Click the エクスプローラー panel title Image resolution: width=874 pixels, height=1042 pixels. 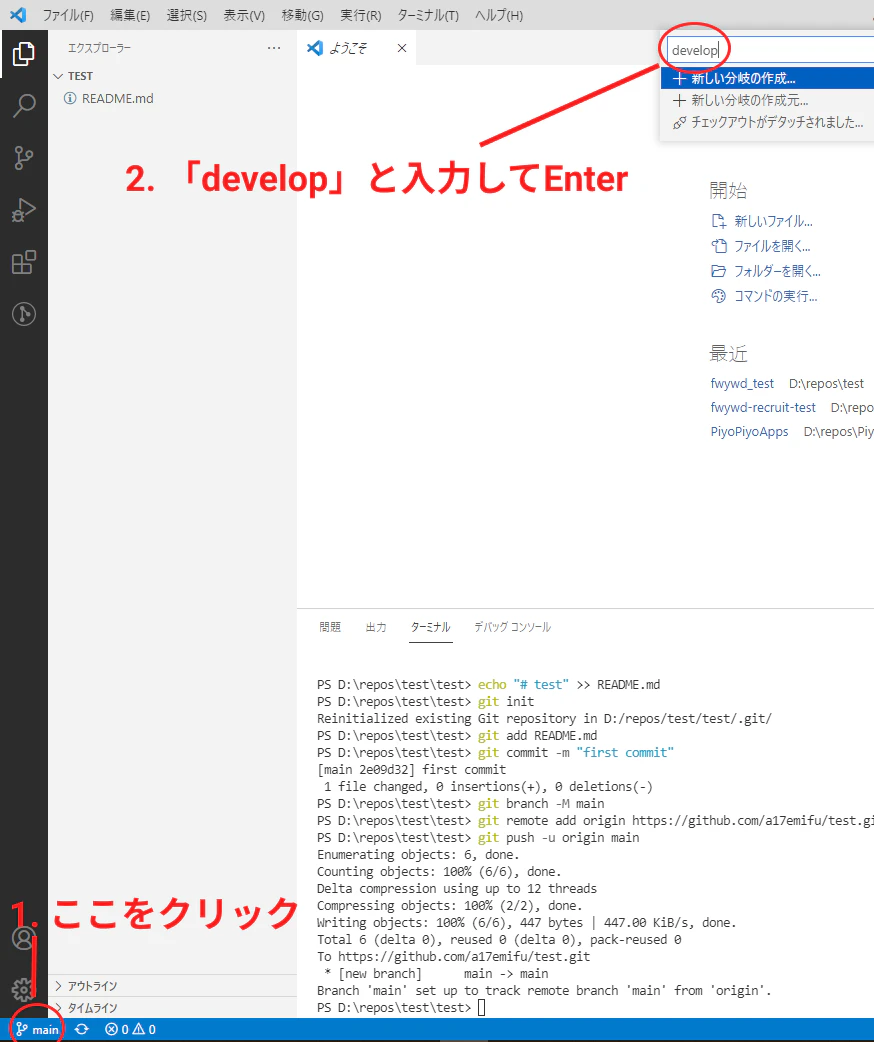pyautogui.click(x=99, y=48)
